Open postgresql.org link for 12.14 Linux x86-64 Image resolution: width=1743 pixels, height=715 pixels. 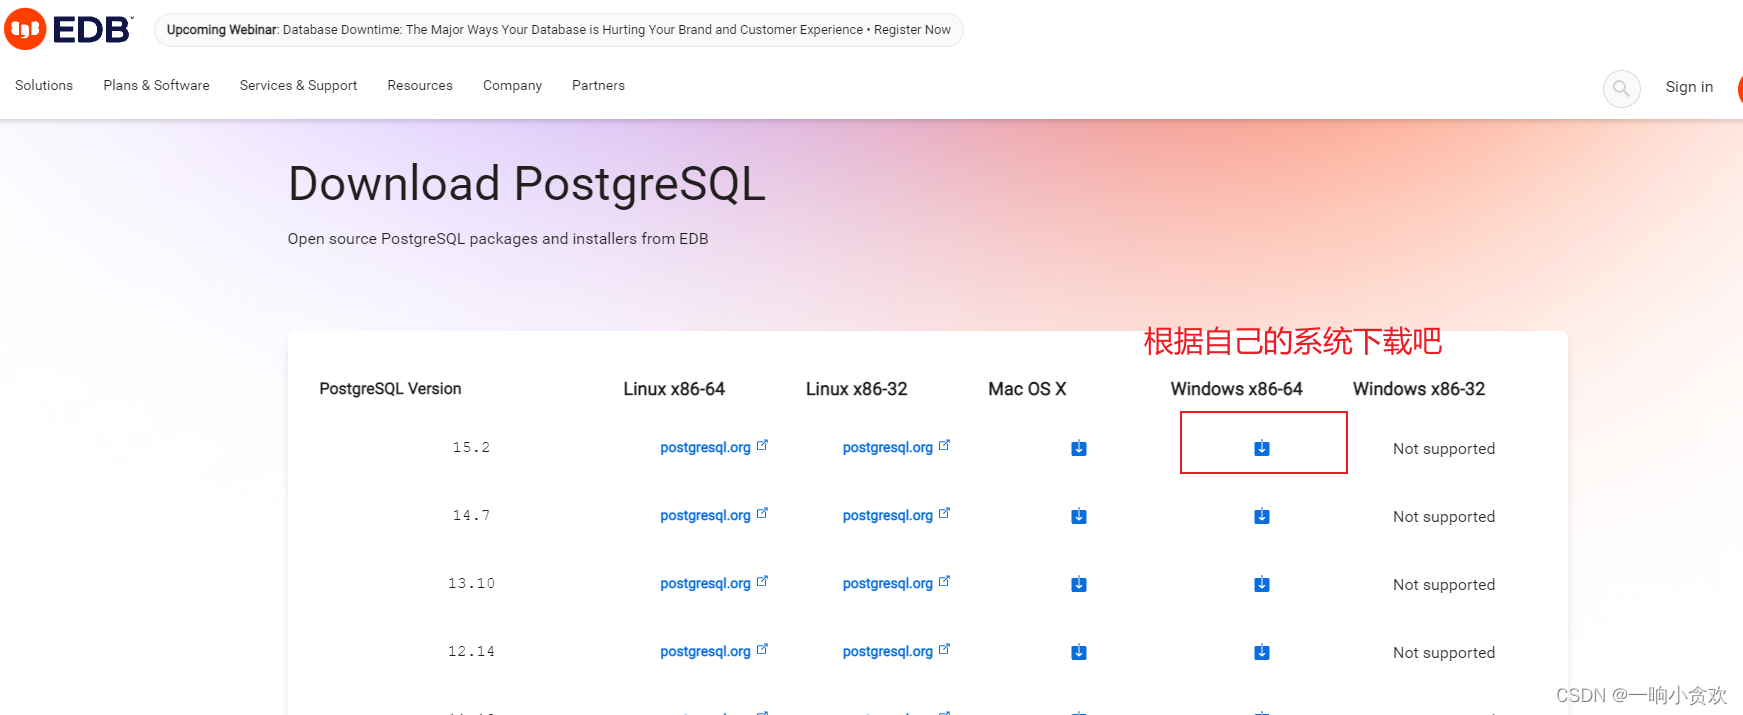coord(714,651)
